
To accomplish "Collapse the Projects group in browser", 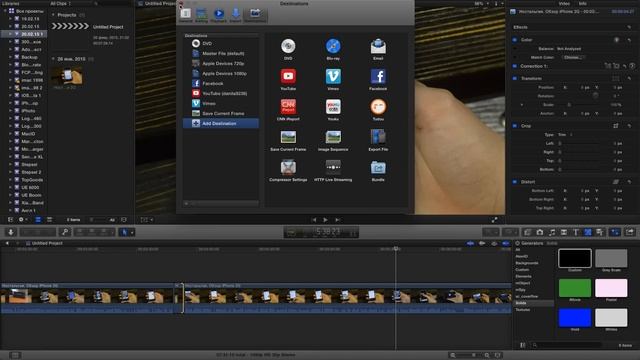I will click(53, 15).
